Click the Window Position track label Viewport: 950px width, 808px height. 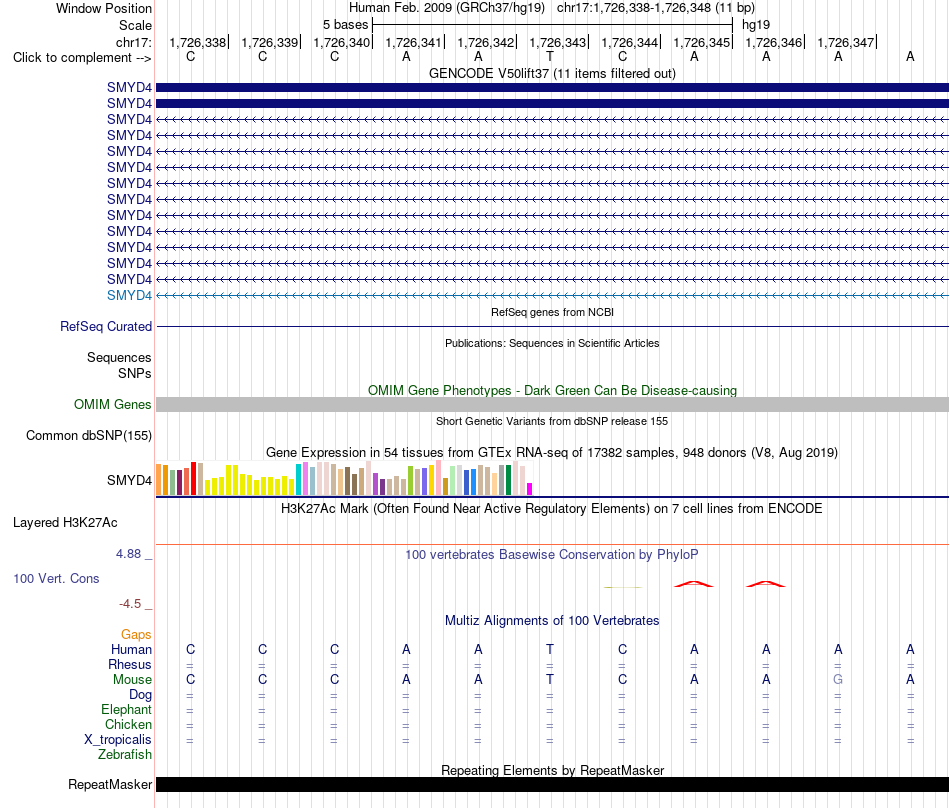(x=104, y=8)
